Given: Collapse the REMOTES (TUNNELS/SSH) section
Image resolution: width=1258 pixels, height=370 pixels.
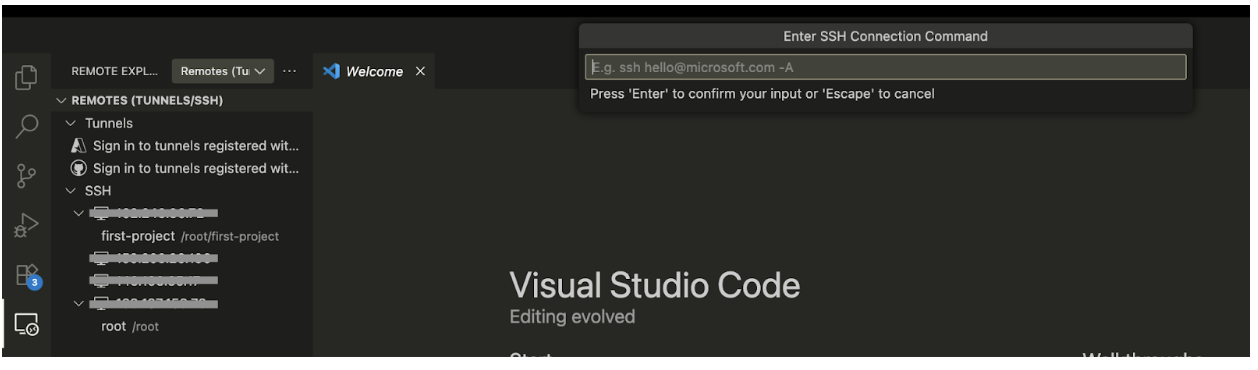Looking at the screenshot, I should [62, 100].
